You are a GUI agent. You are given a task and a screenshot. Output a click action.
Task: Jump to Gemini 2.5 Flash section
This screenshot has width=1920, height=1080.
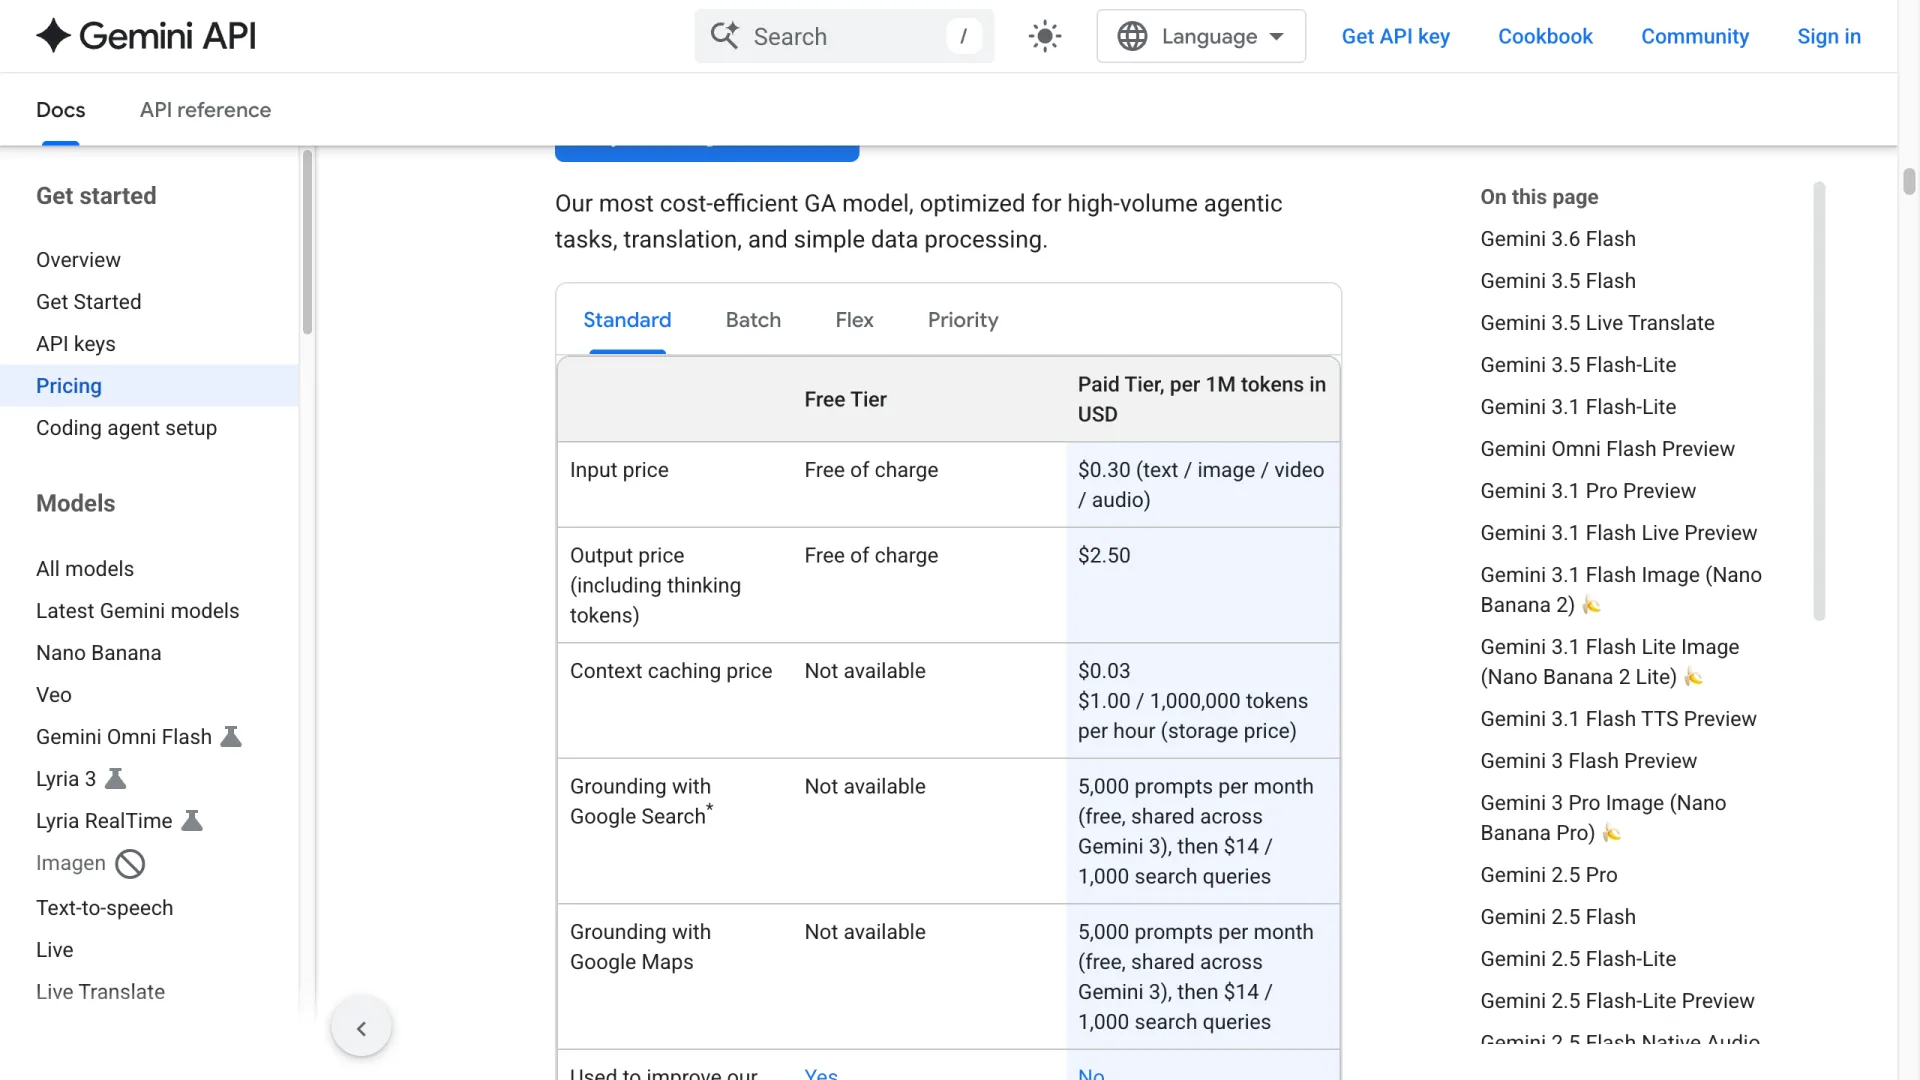click(1558, 917)
